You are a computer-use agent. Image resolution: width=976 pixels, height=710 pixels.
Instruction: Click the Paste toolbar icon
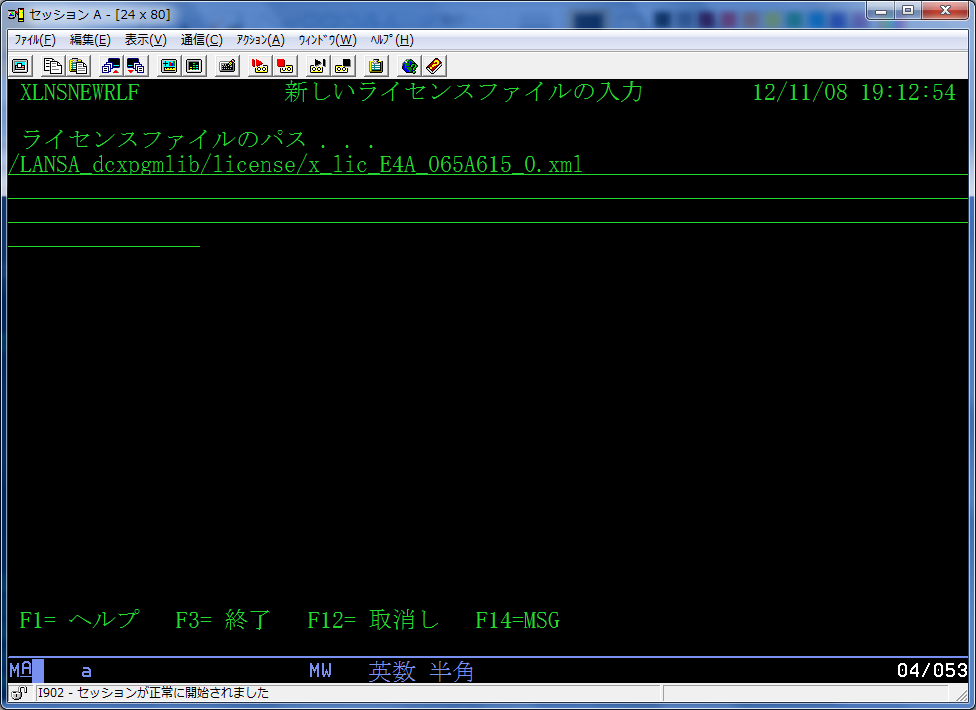77,66
